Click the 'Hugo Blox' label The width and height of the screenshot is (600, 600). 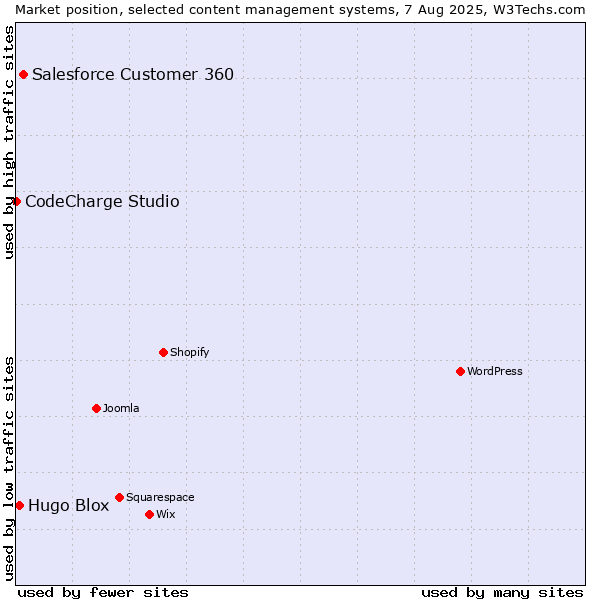68,505
